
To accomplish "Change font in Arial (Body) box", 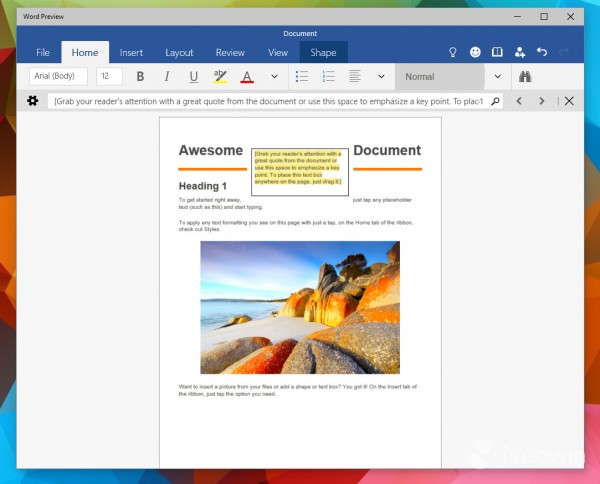I will (58, 76).
